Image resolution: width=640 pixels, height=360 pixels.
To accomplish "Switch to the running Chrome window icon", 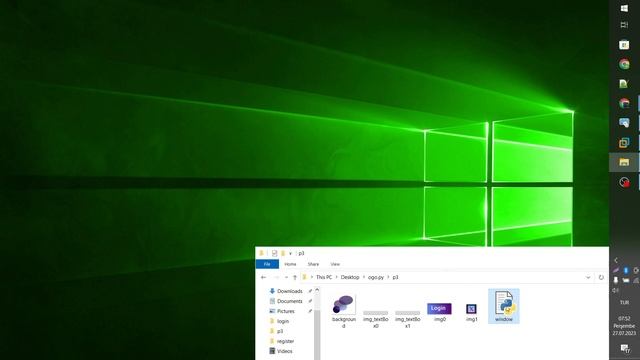I will (624, 103).
